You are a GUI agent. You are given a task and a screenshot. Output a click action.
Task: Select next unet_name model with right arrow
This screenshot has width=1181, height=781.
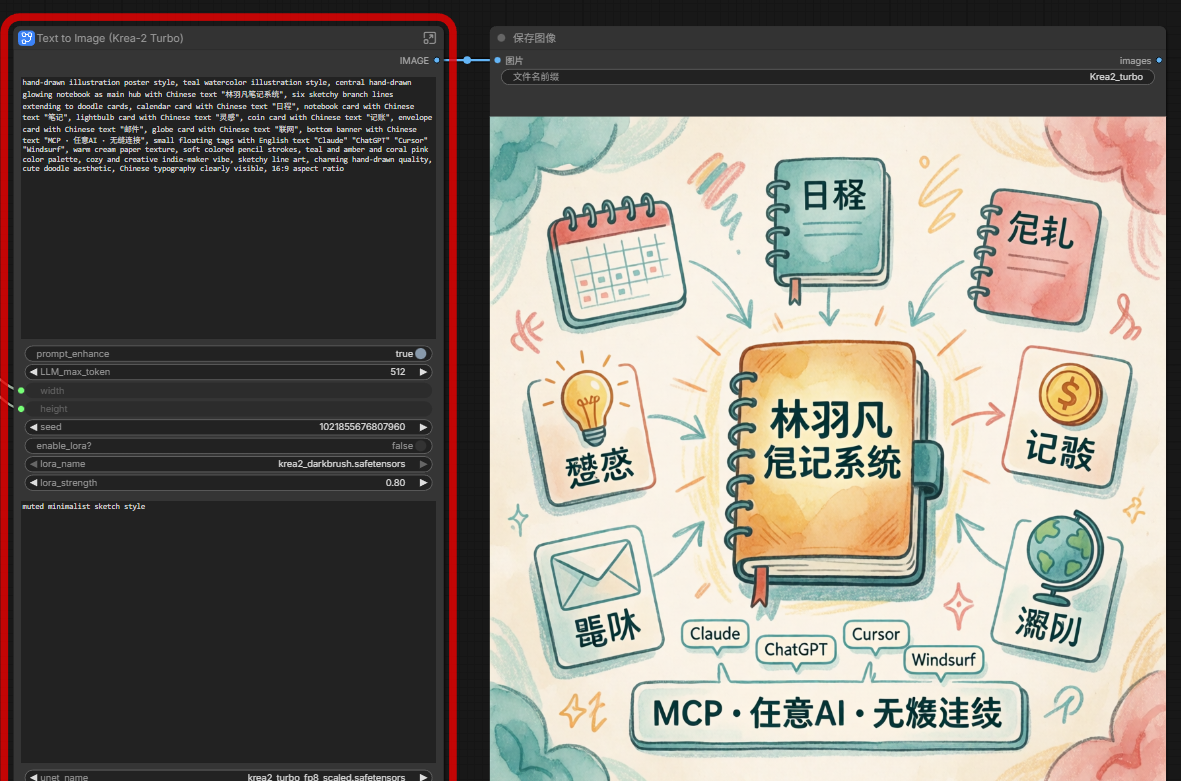pos(423,776)
